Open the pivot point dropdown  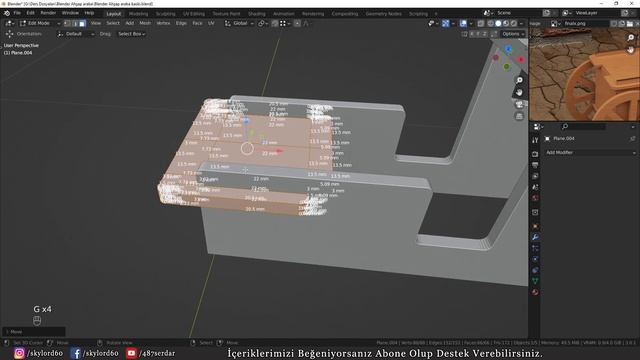[x=263, y=23]
